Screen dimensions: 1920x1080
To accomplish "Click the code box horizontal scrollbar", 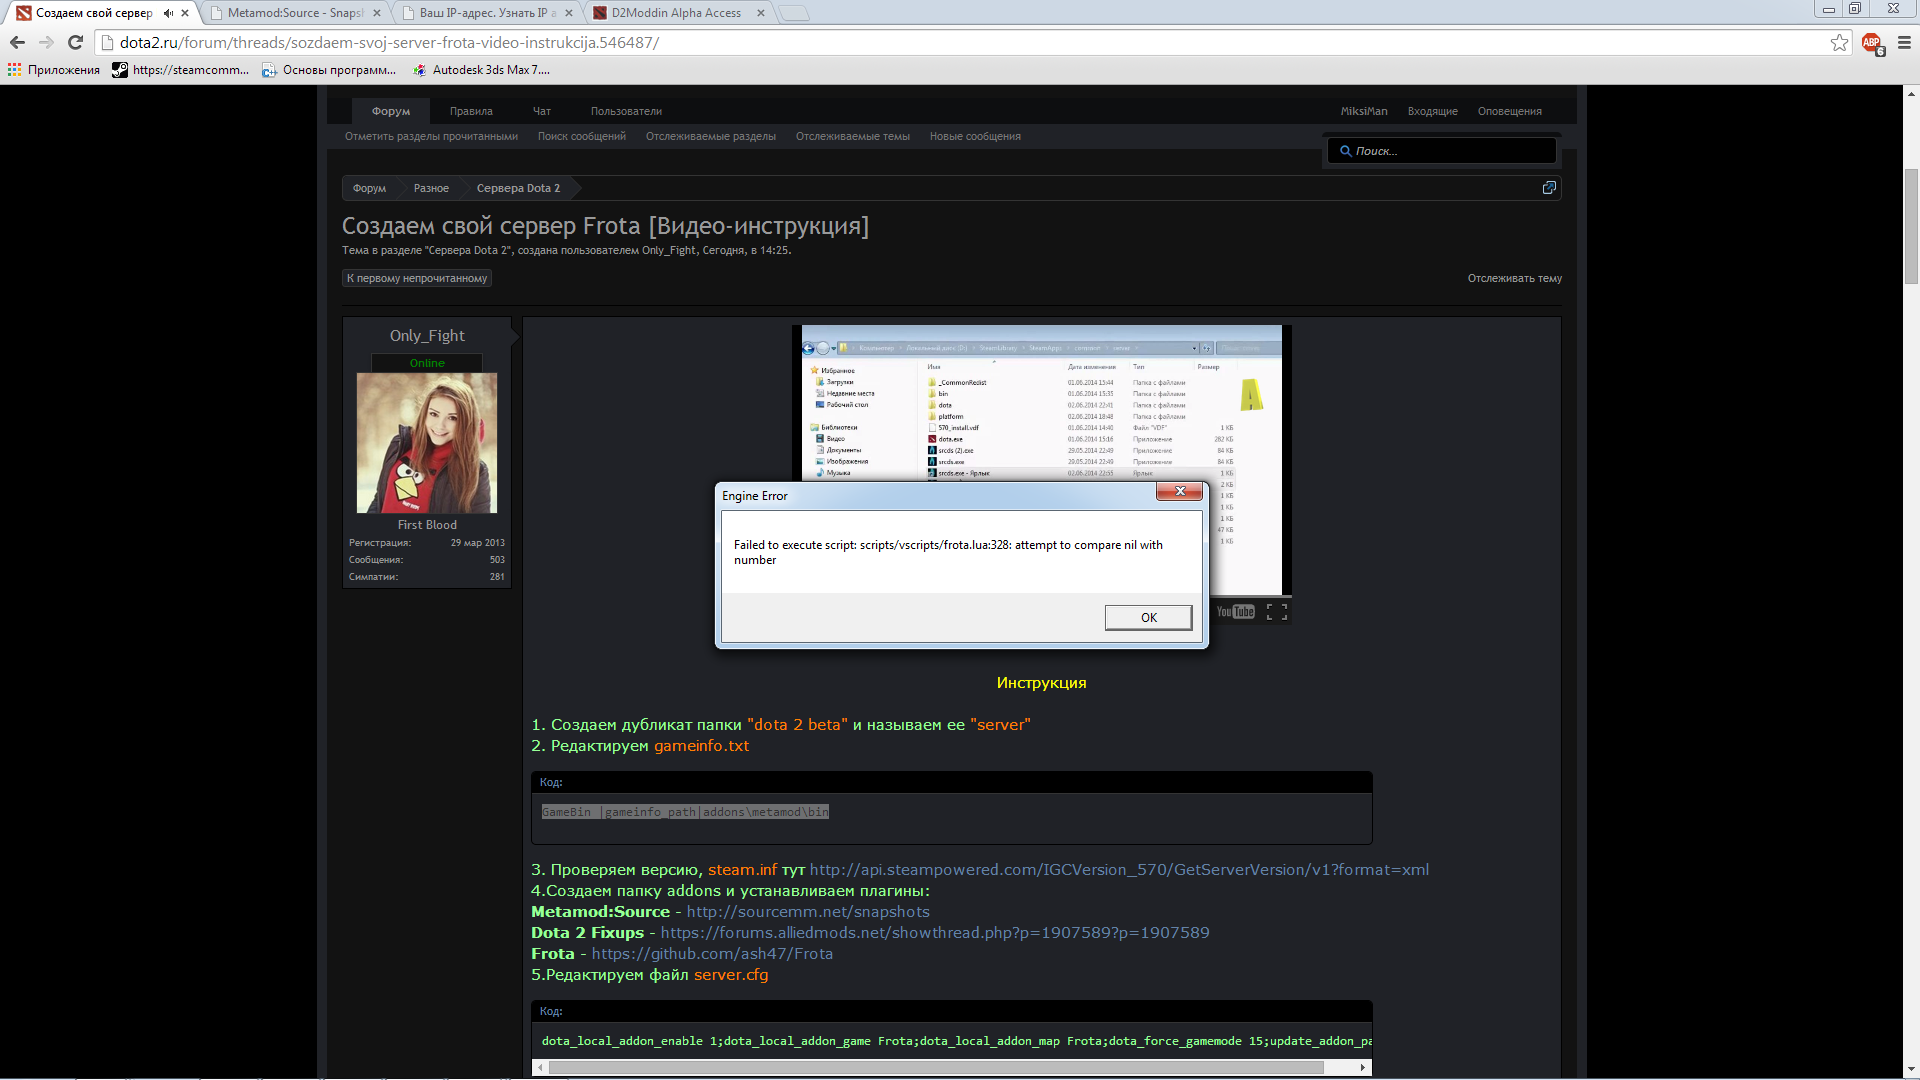I will click(x=936, y=1068).
